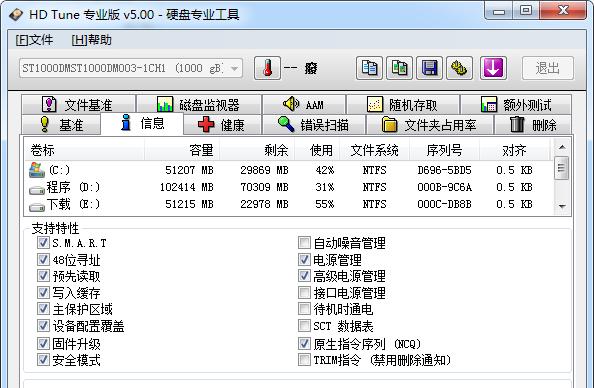594x388 pixels.
Task: Enable the 接口电源管理 checkbox
Action: 304,293
